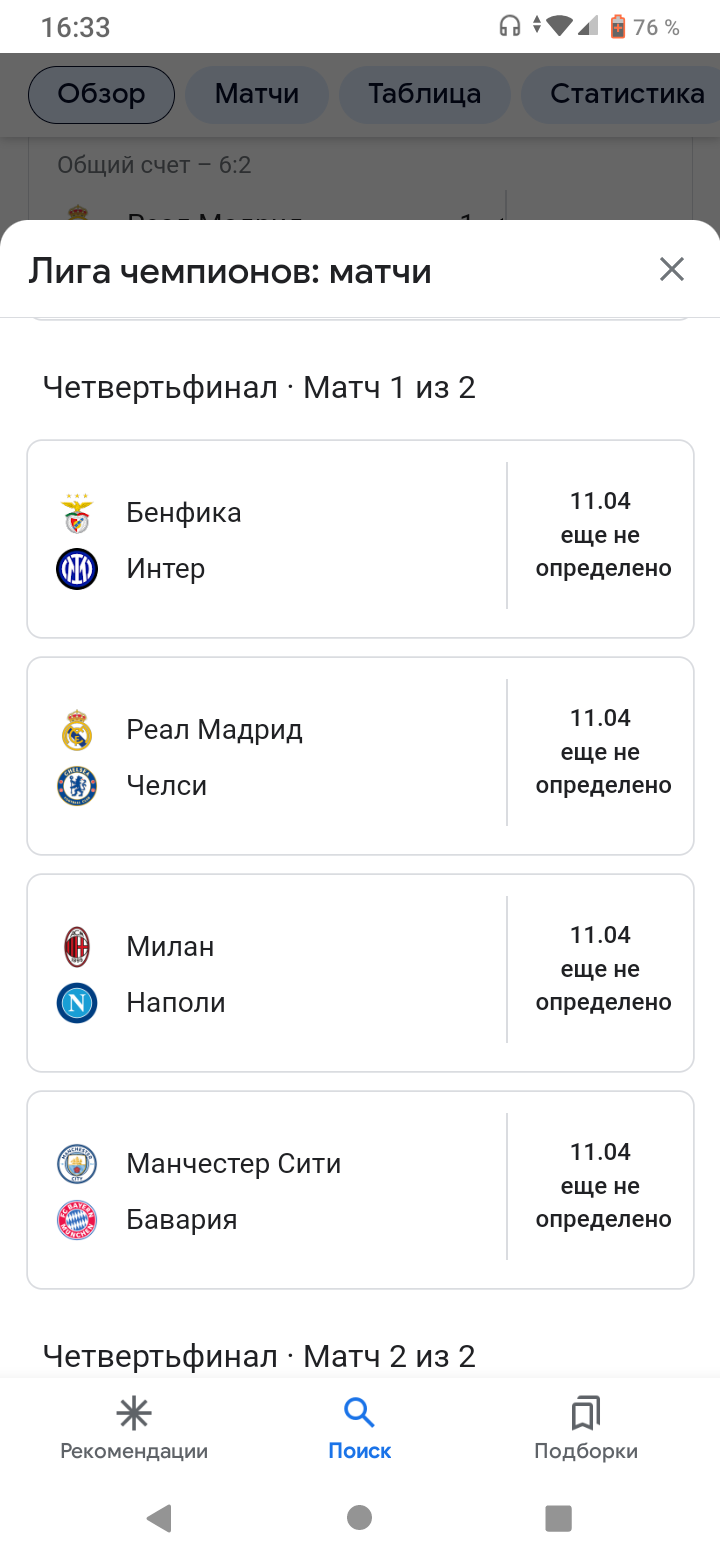Select the Обзор tab
The image size is (720, 1560).
101,95
